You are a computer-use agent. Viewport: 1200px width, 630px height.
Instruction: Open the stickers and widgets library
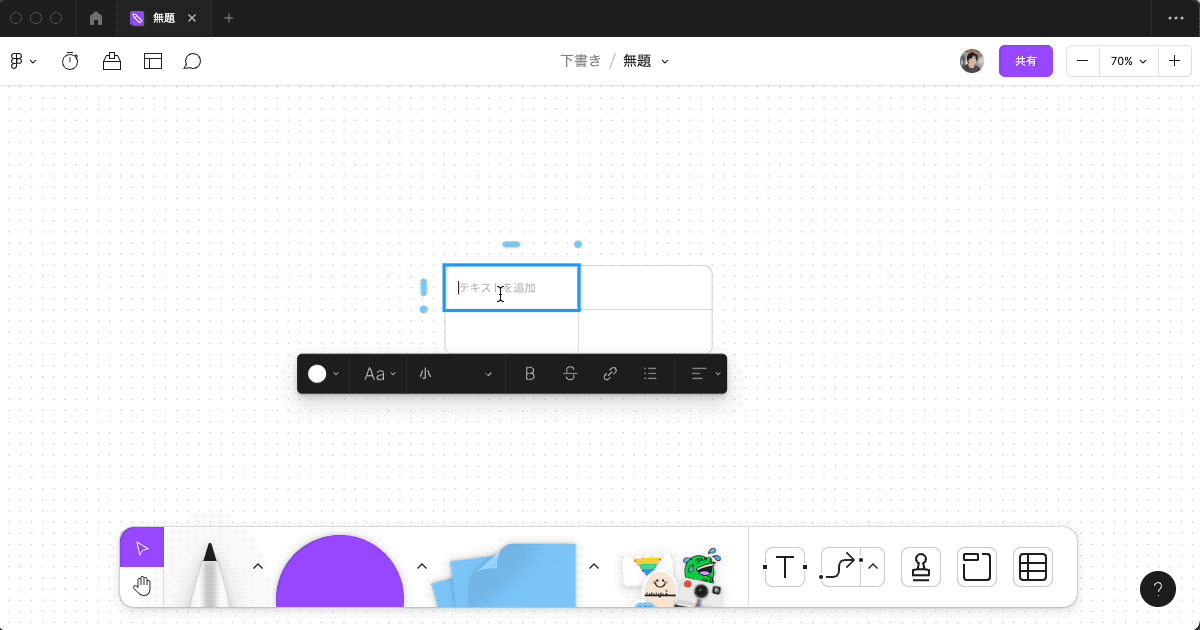[x=672, y=578]
